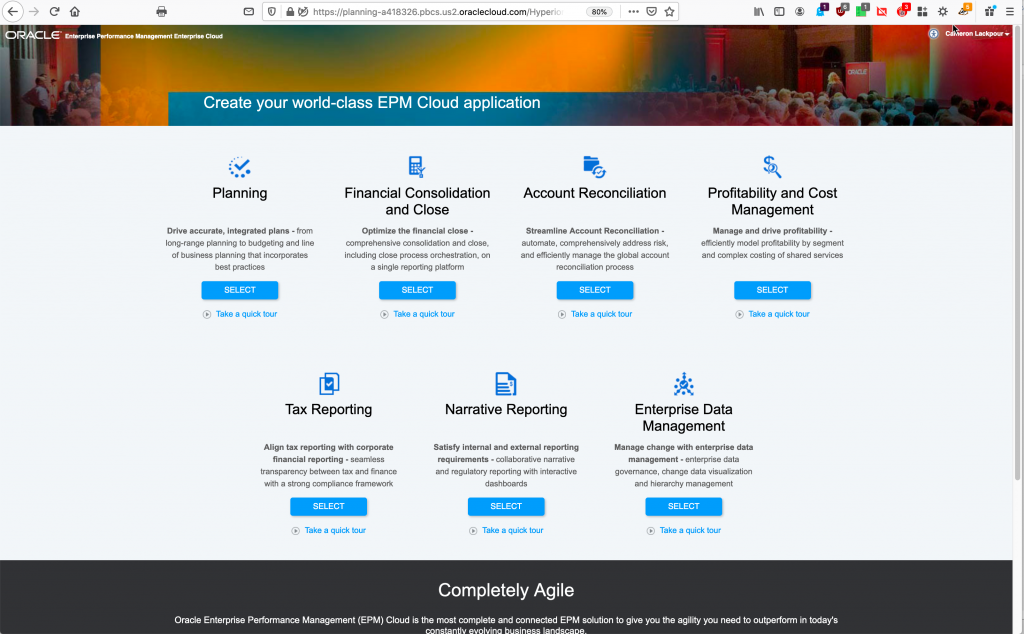Open the Firefox library icon
Screen dimensions: 1024x634
pos(759,12)
